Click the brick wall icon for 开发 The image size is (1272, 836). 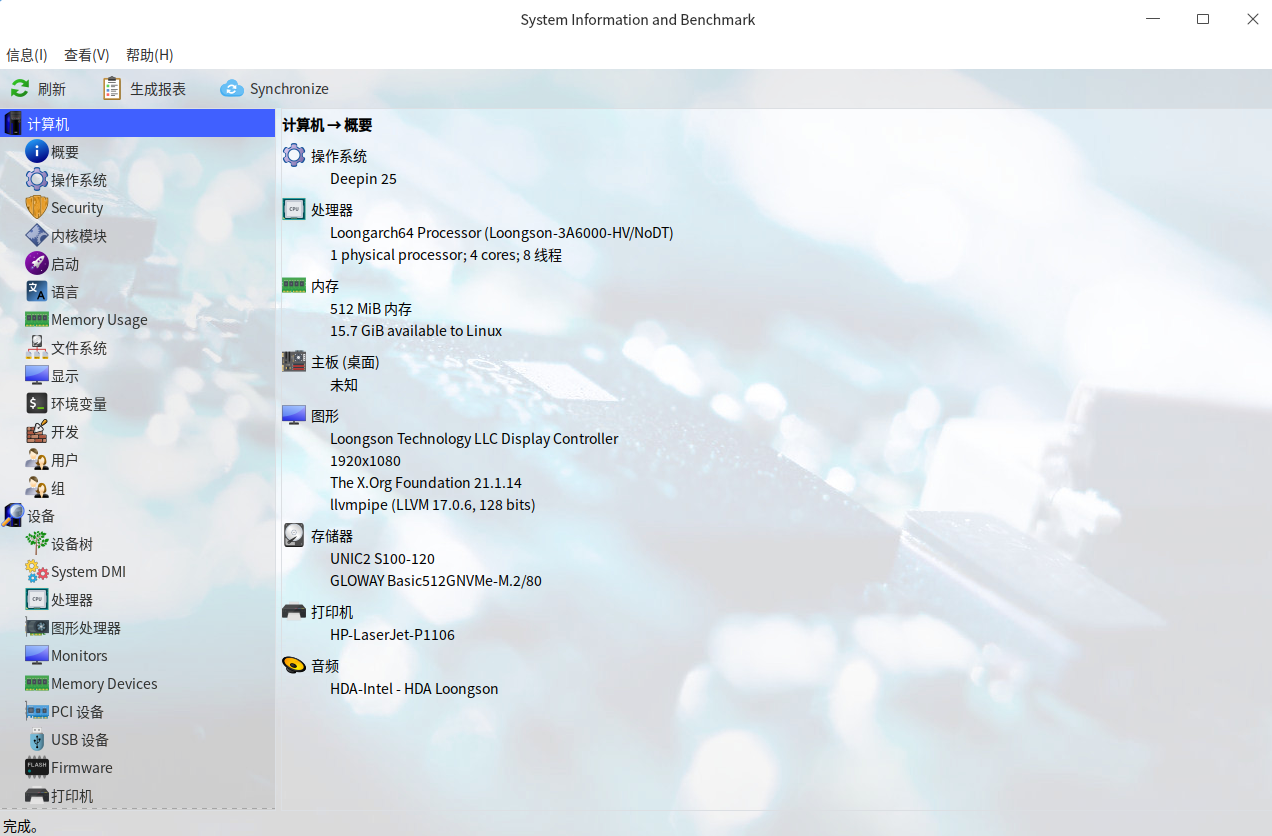click(36, 432)
